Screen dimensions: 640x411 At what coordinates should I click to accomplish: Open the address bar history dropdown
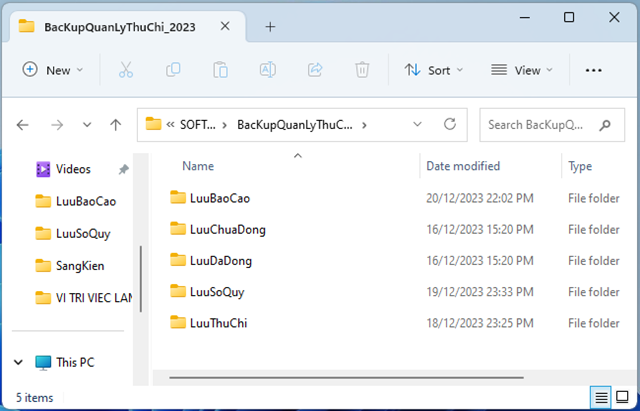pyautogui.click(x=417, y=125)
